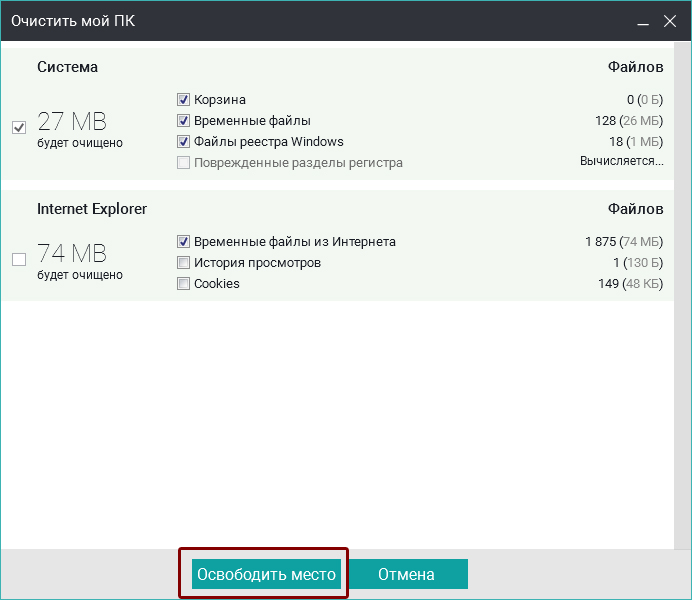Screen dimensions: 692x600
Task: Enable Поврежденные разделы регистра checkbox
Action: 183,163
